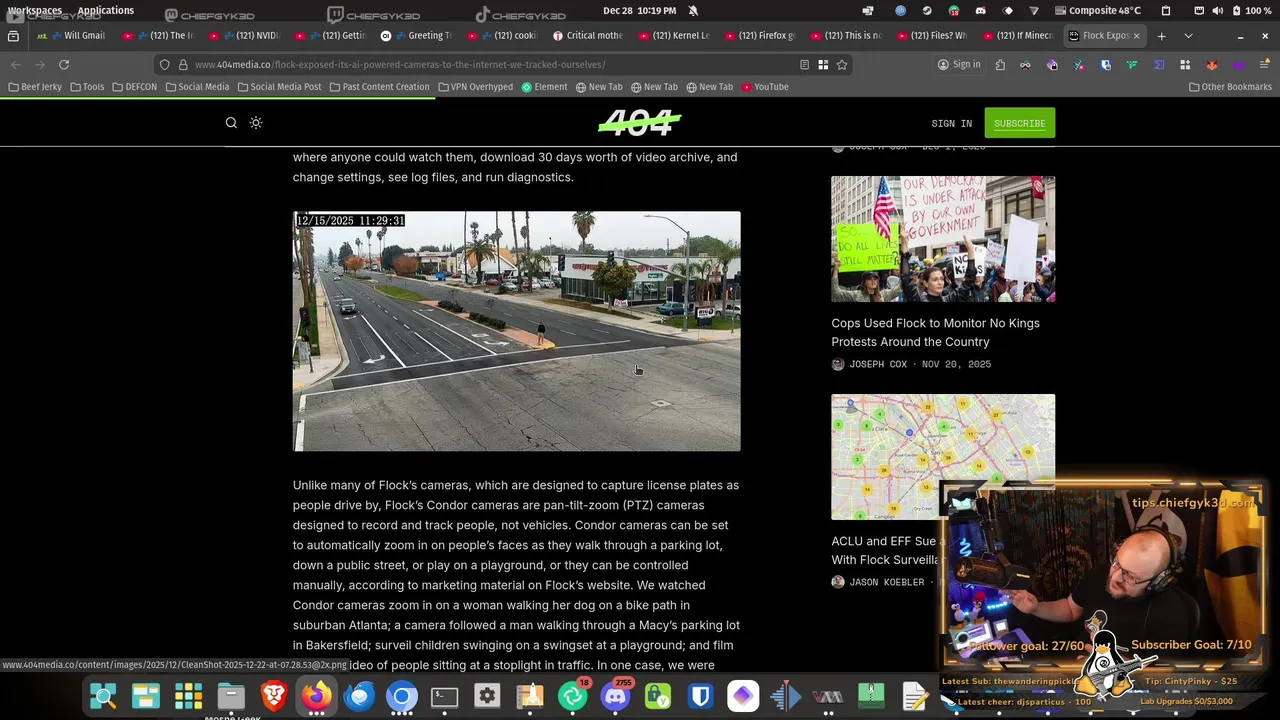Open the site search magnifier icon
Viewport: 1280px width, 720px height.
231,123
